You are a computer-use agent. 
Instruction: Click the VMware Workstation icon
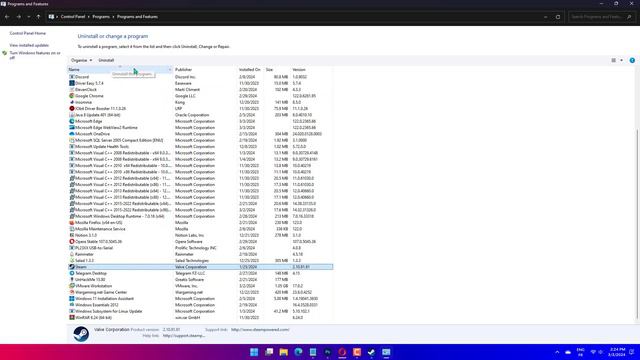pyautogui.click(x=72, y=286)
